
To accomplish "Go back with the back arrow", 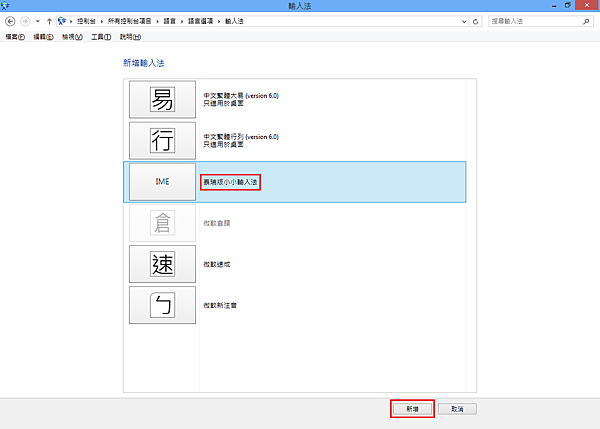I will click(10, 21).
